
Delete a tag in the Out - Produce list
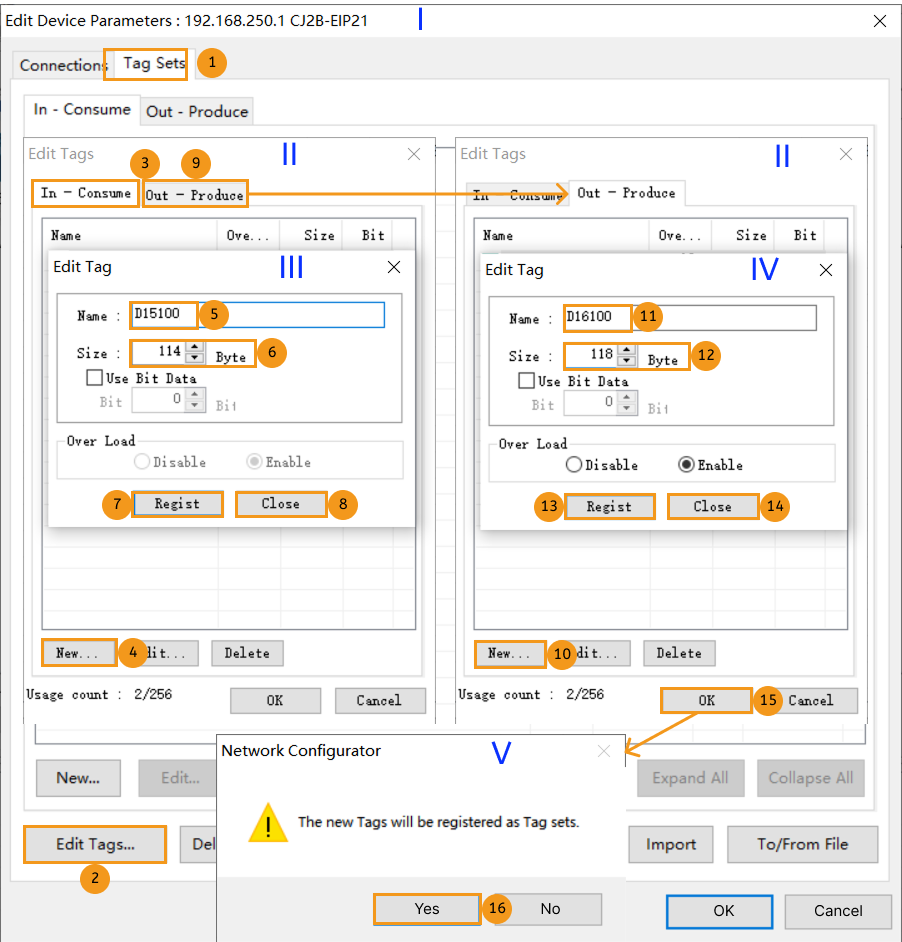pos(679,653)
